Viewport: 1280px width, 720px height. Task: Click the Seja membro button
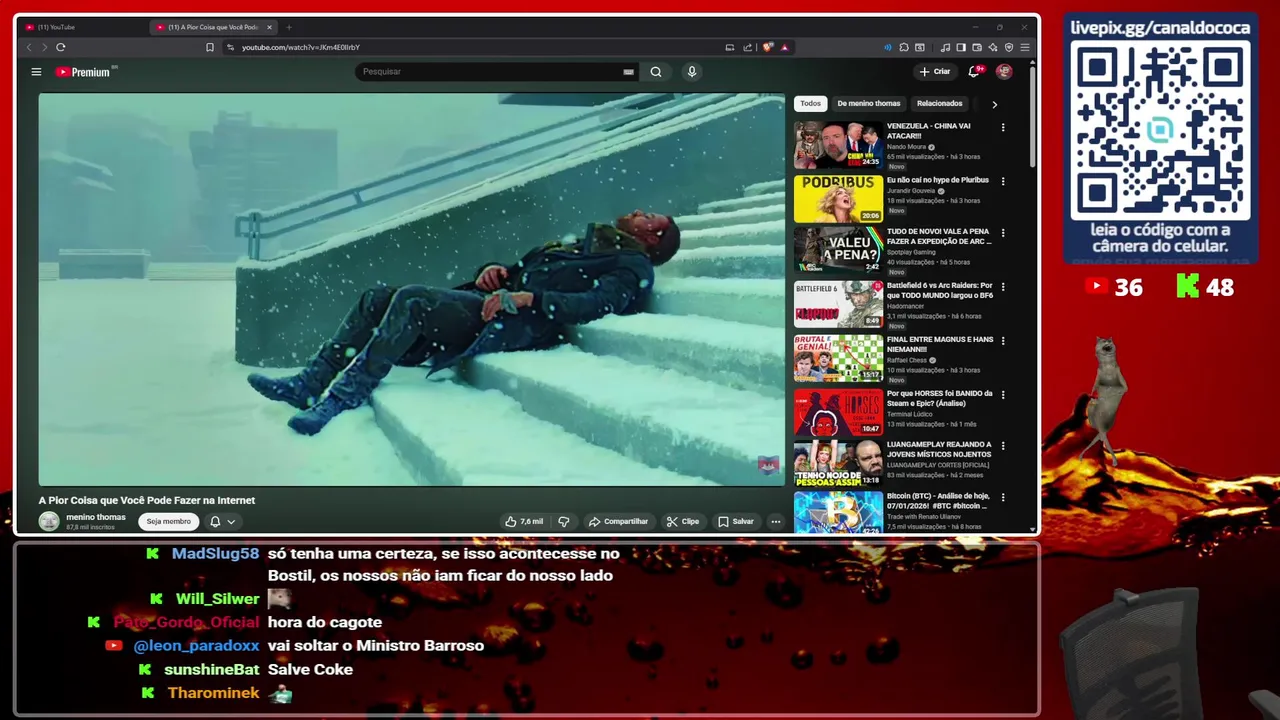tap(168, 521)
